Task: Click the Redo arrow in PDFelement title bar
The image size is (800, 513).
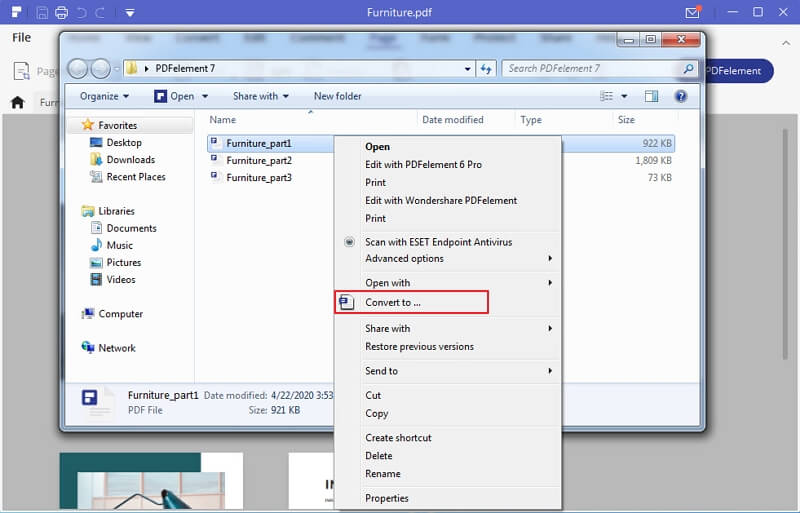Action: click(x=100, y=12)
